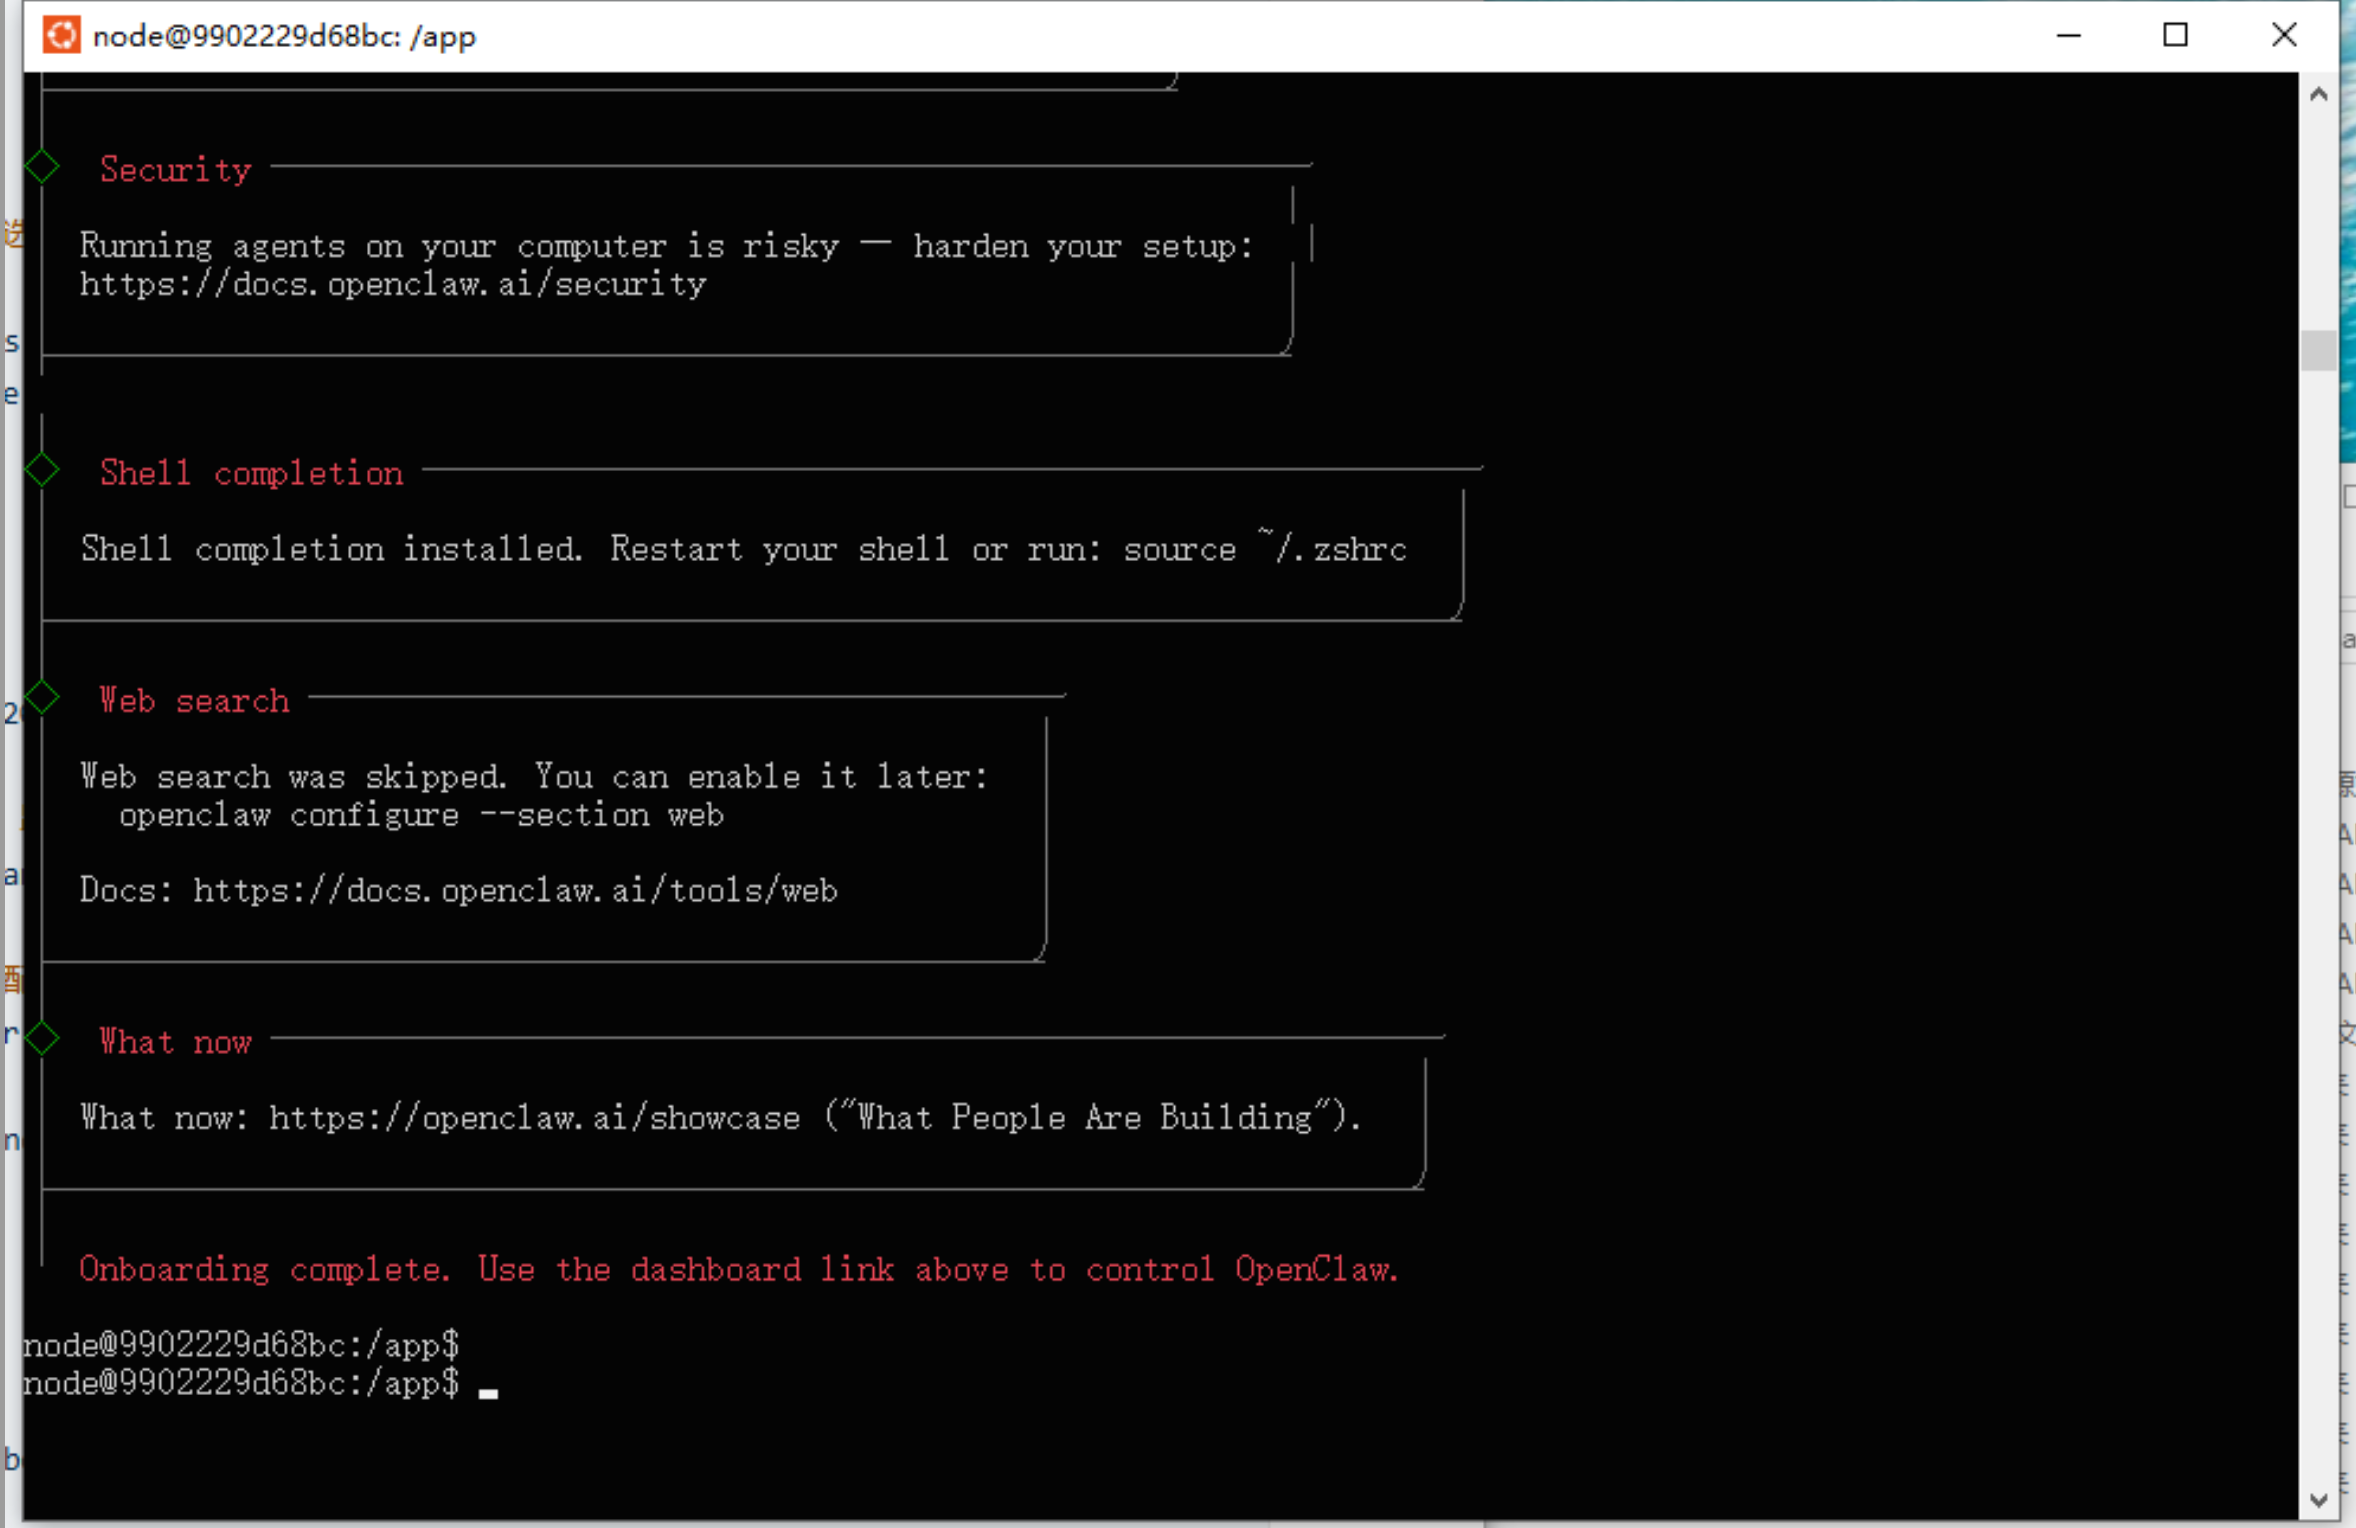Open the docs.openclaw.ai/tools/web link

515,890
